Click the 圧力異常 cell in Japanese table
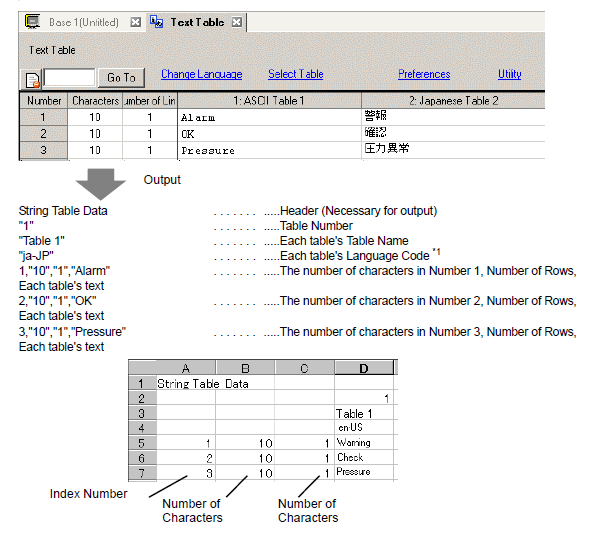Image resolution: width=603 pixels, height=552 pixels. pyautogui.click(x=453, y=150)
